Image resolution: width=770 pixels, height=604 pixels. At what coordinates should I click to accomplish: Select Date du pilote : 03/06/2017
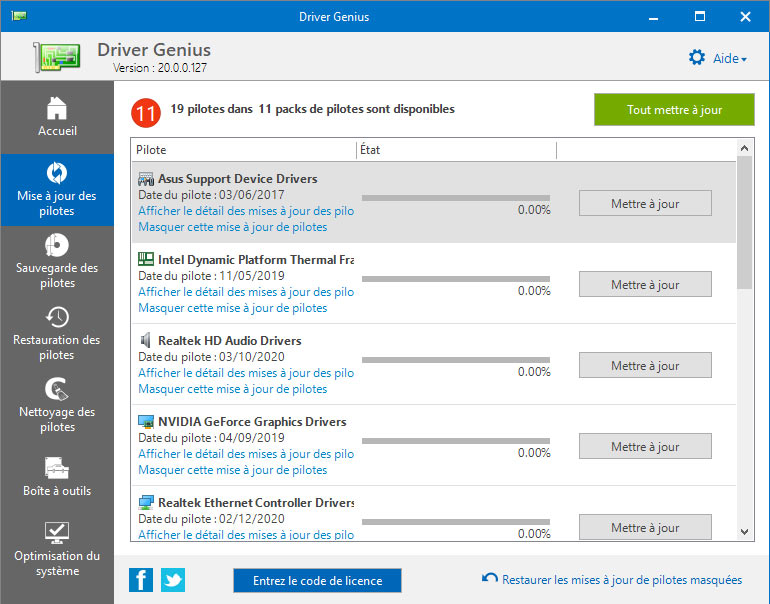tap(211, 194)
